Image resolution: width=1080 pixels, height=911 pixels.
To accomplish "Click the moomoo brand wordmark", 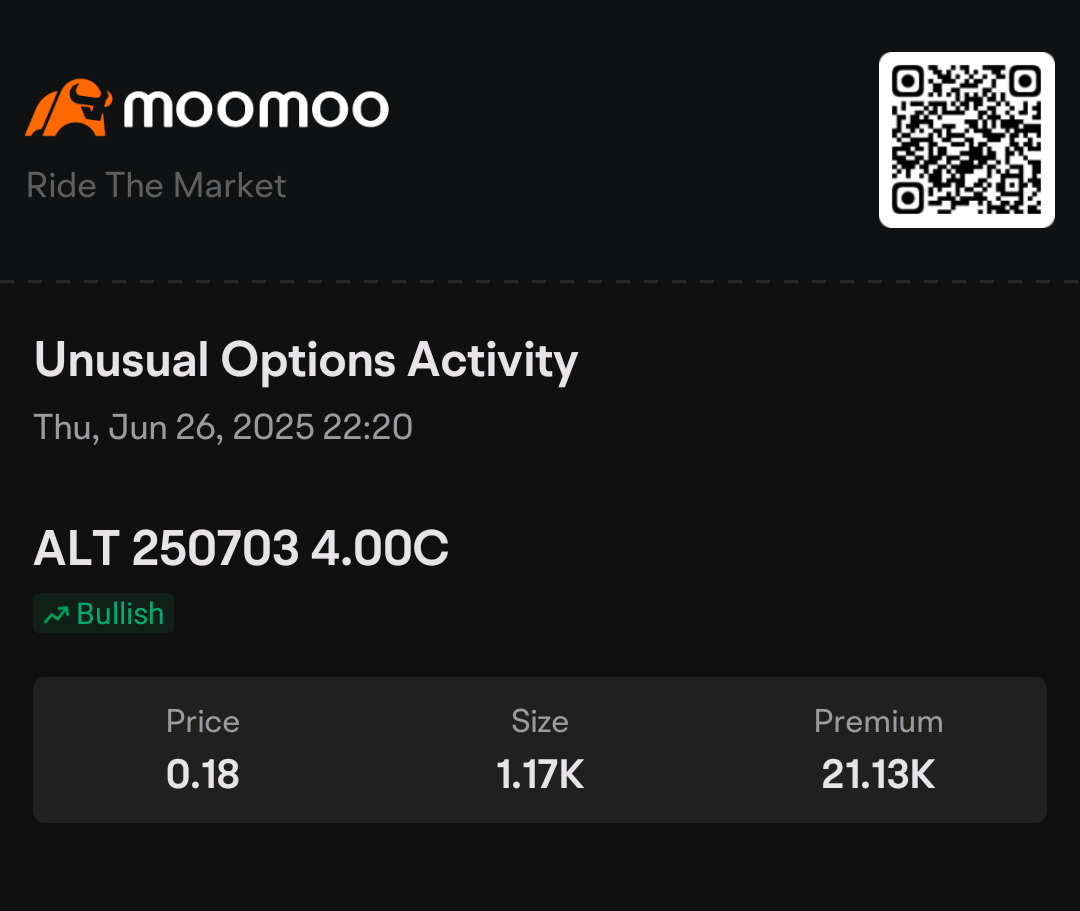I will (x=256, y=109).
